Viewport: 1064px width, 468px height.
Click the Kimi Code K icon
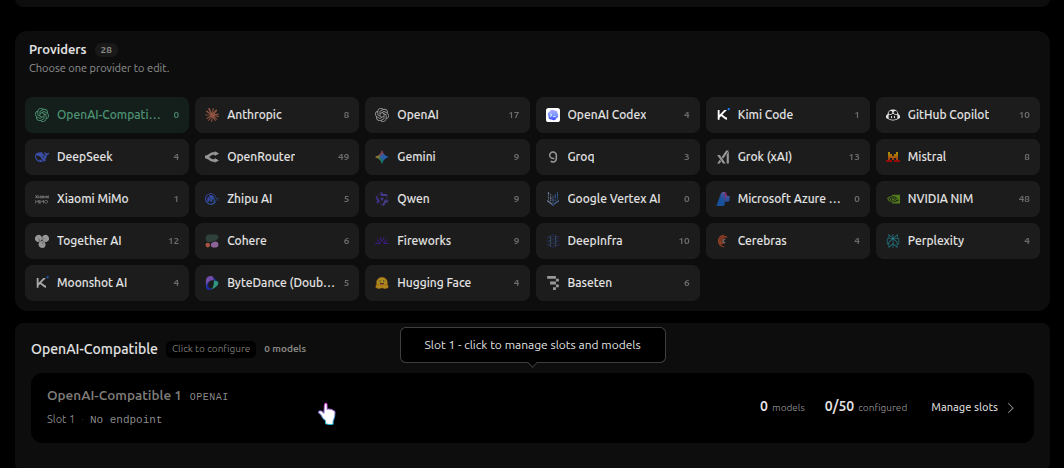723,115
